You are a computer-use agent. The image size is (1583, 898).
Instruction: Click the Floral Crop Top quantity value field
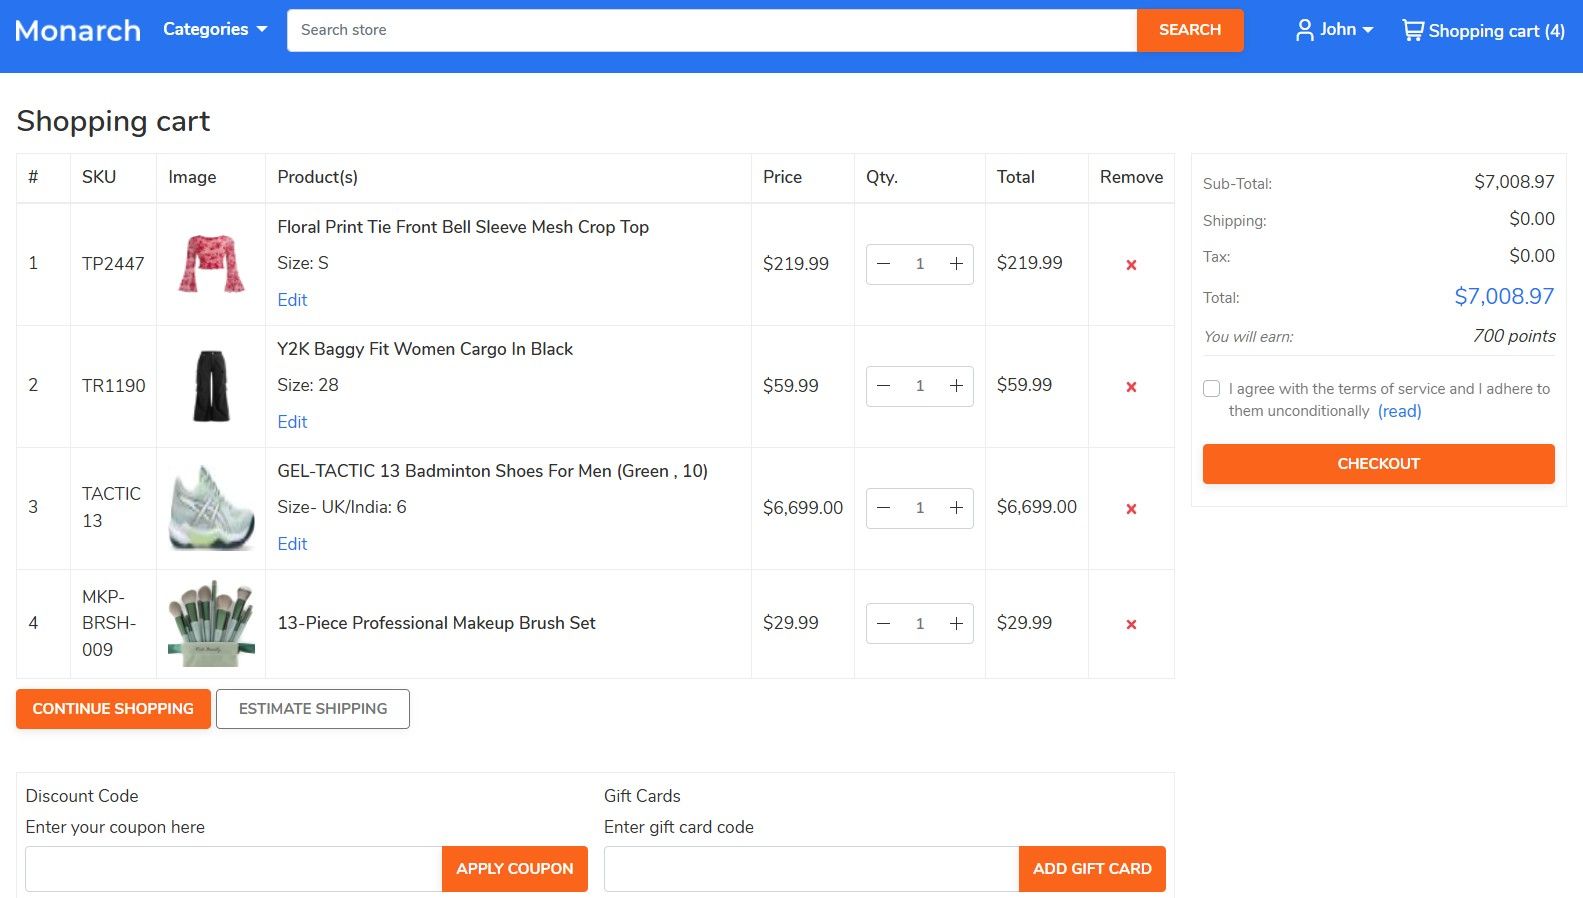(x=920, y=264)
